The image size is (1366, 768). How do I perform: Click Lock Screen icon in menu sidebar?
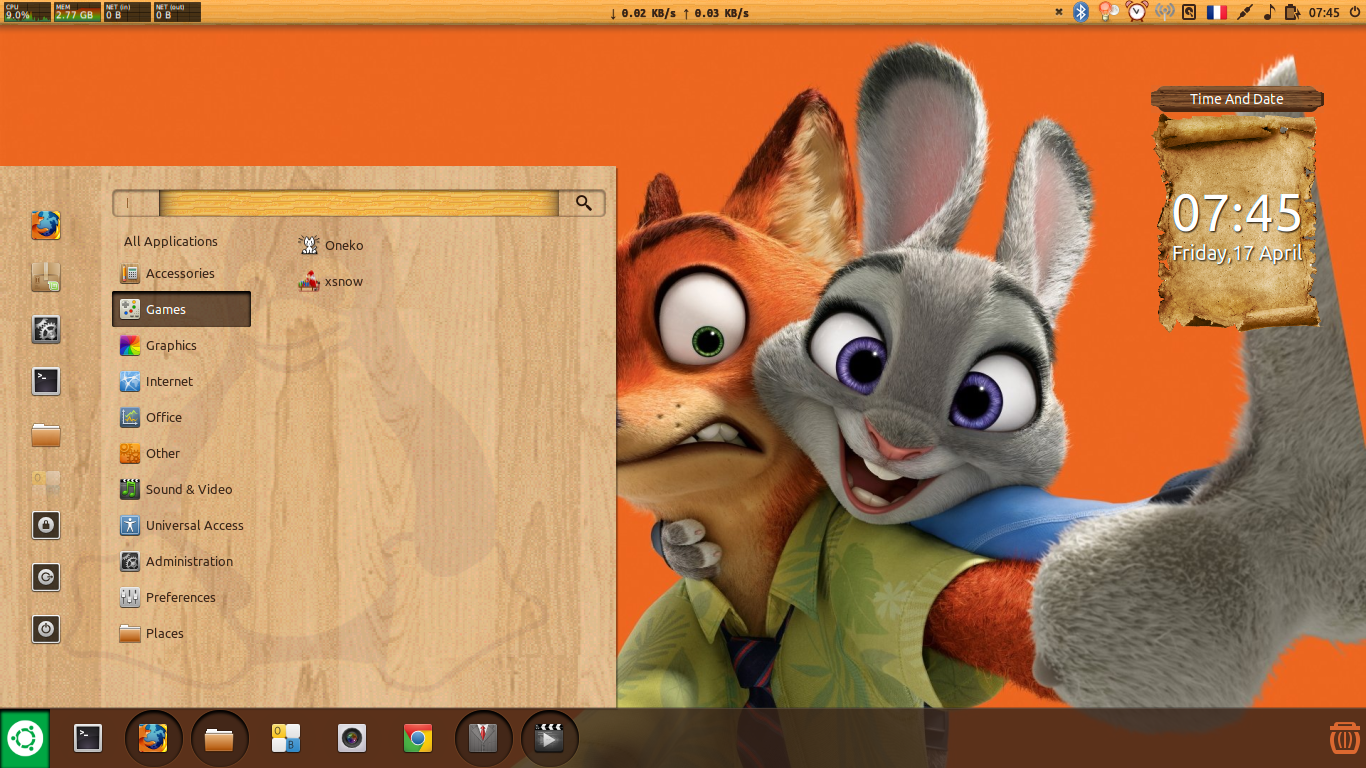coord(46,525)
